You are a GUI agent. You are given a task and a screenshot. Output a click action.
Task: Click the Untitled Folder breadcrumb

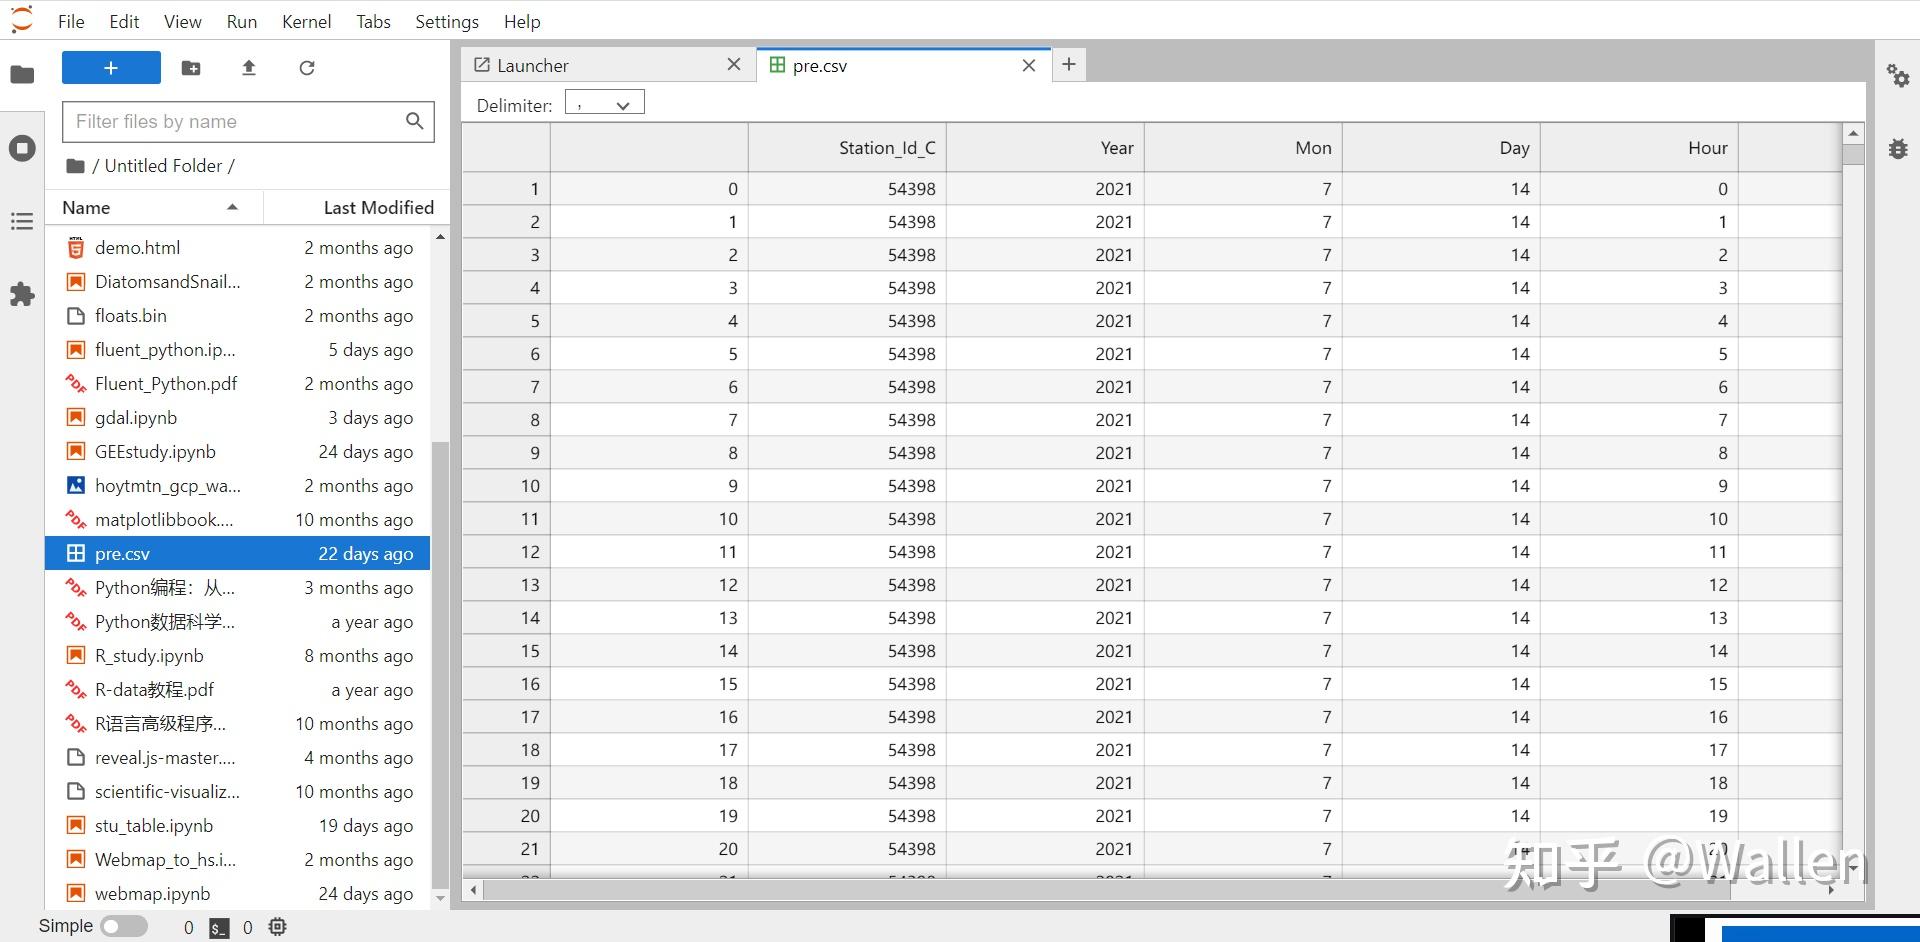point(163,166)
